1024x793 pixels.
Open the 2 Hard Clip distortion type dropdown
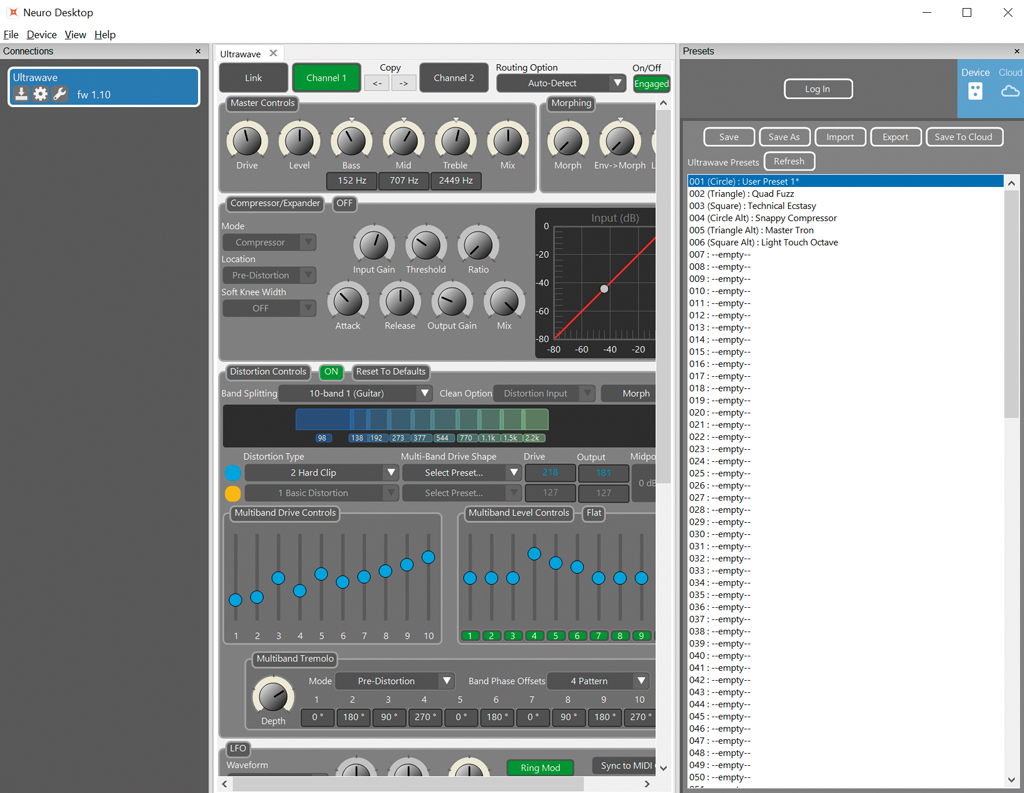(321, 473)
